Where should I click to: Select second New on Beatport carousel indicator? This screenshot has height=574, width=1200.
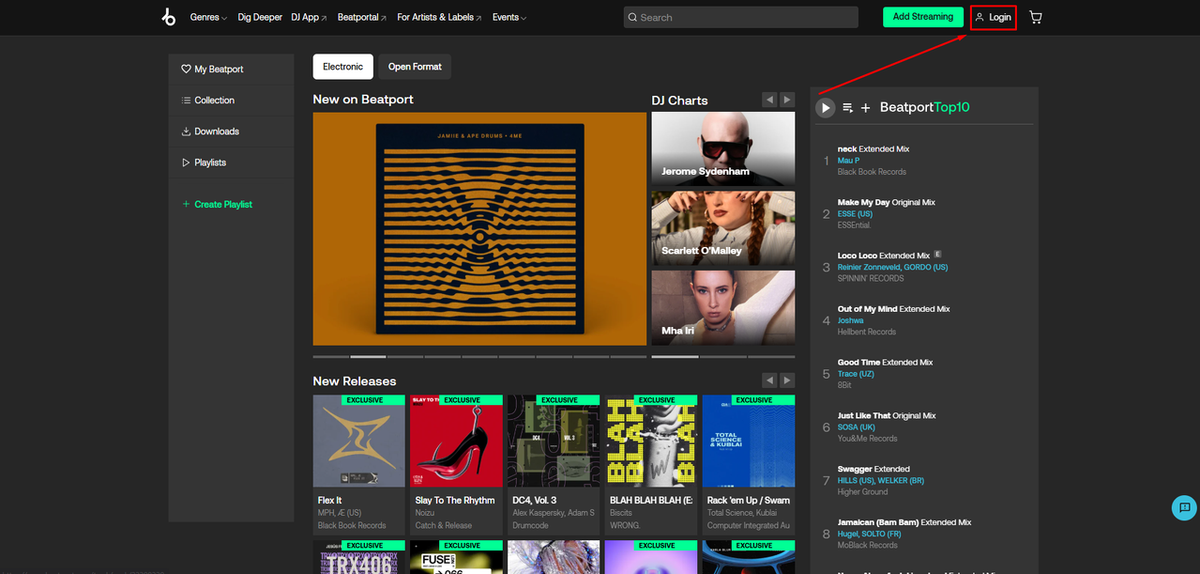point(368,356)
